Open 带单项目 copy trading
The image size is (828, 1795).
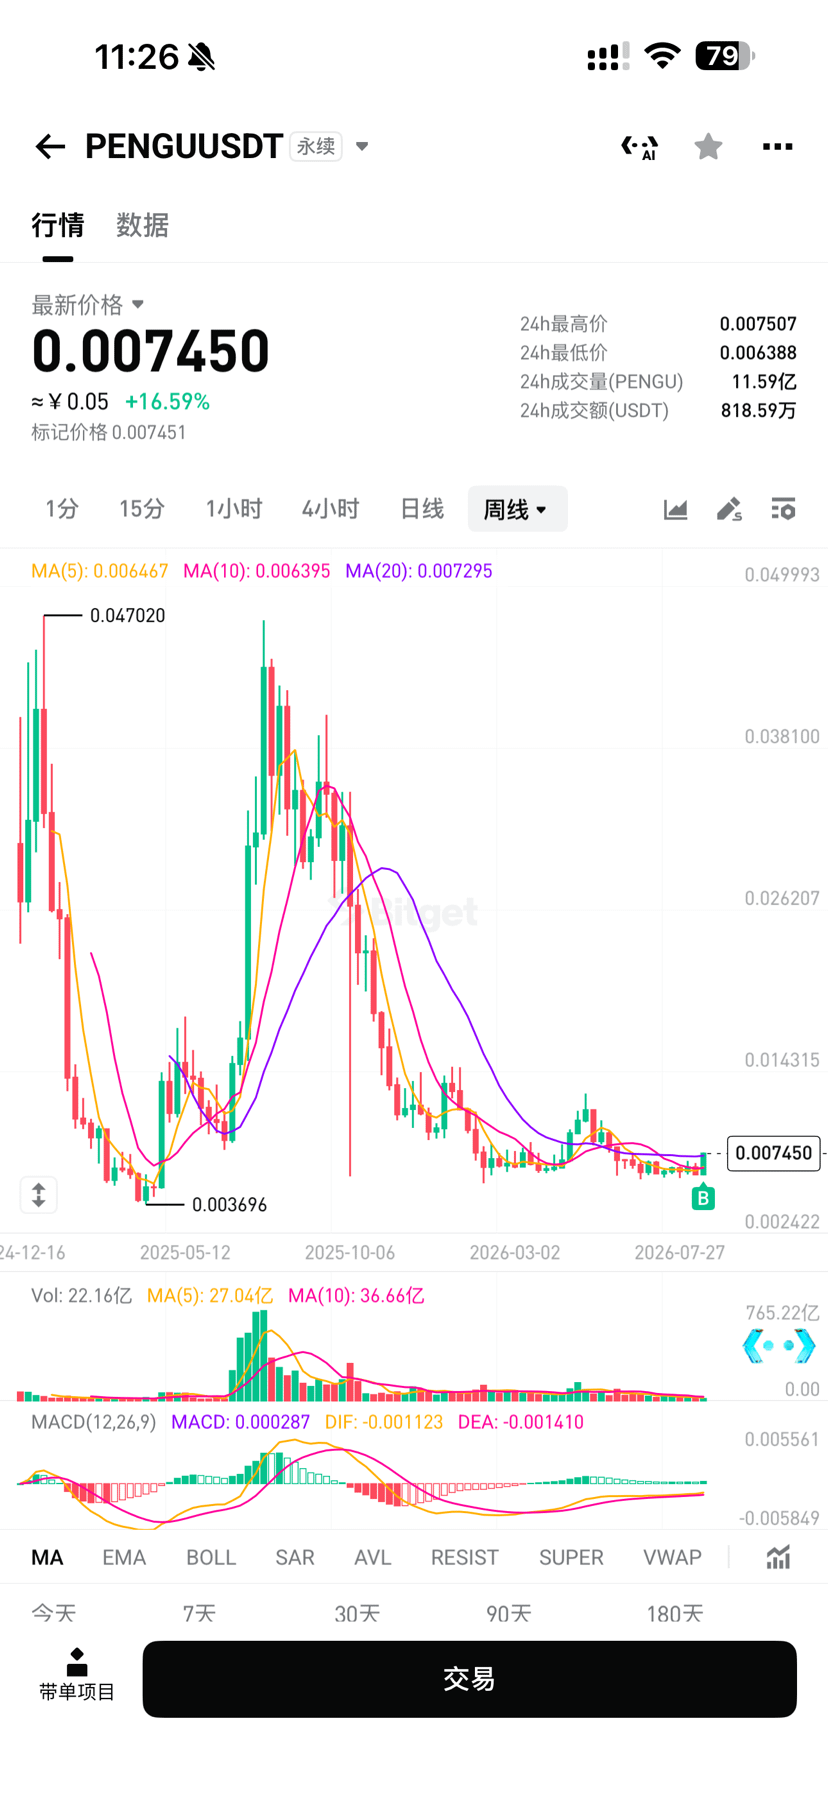77,1675
